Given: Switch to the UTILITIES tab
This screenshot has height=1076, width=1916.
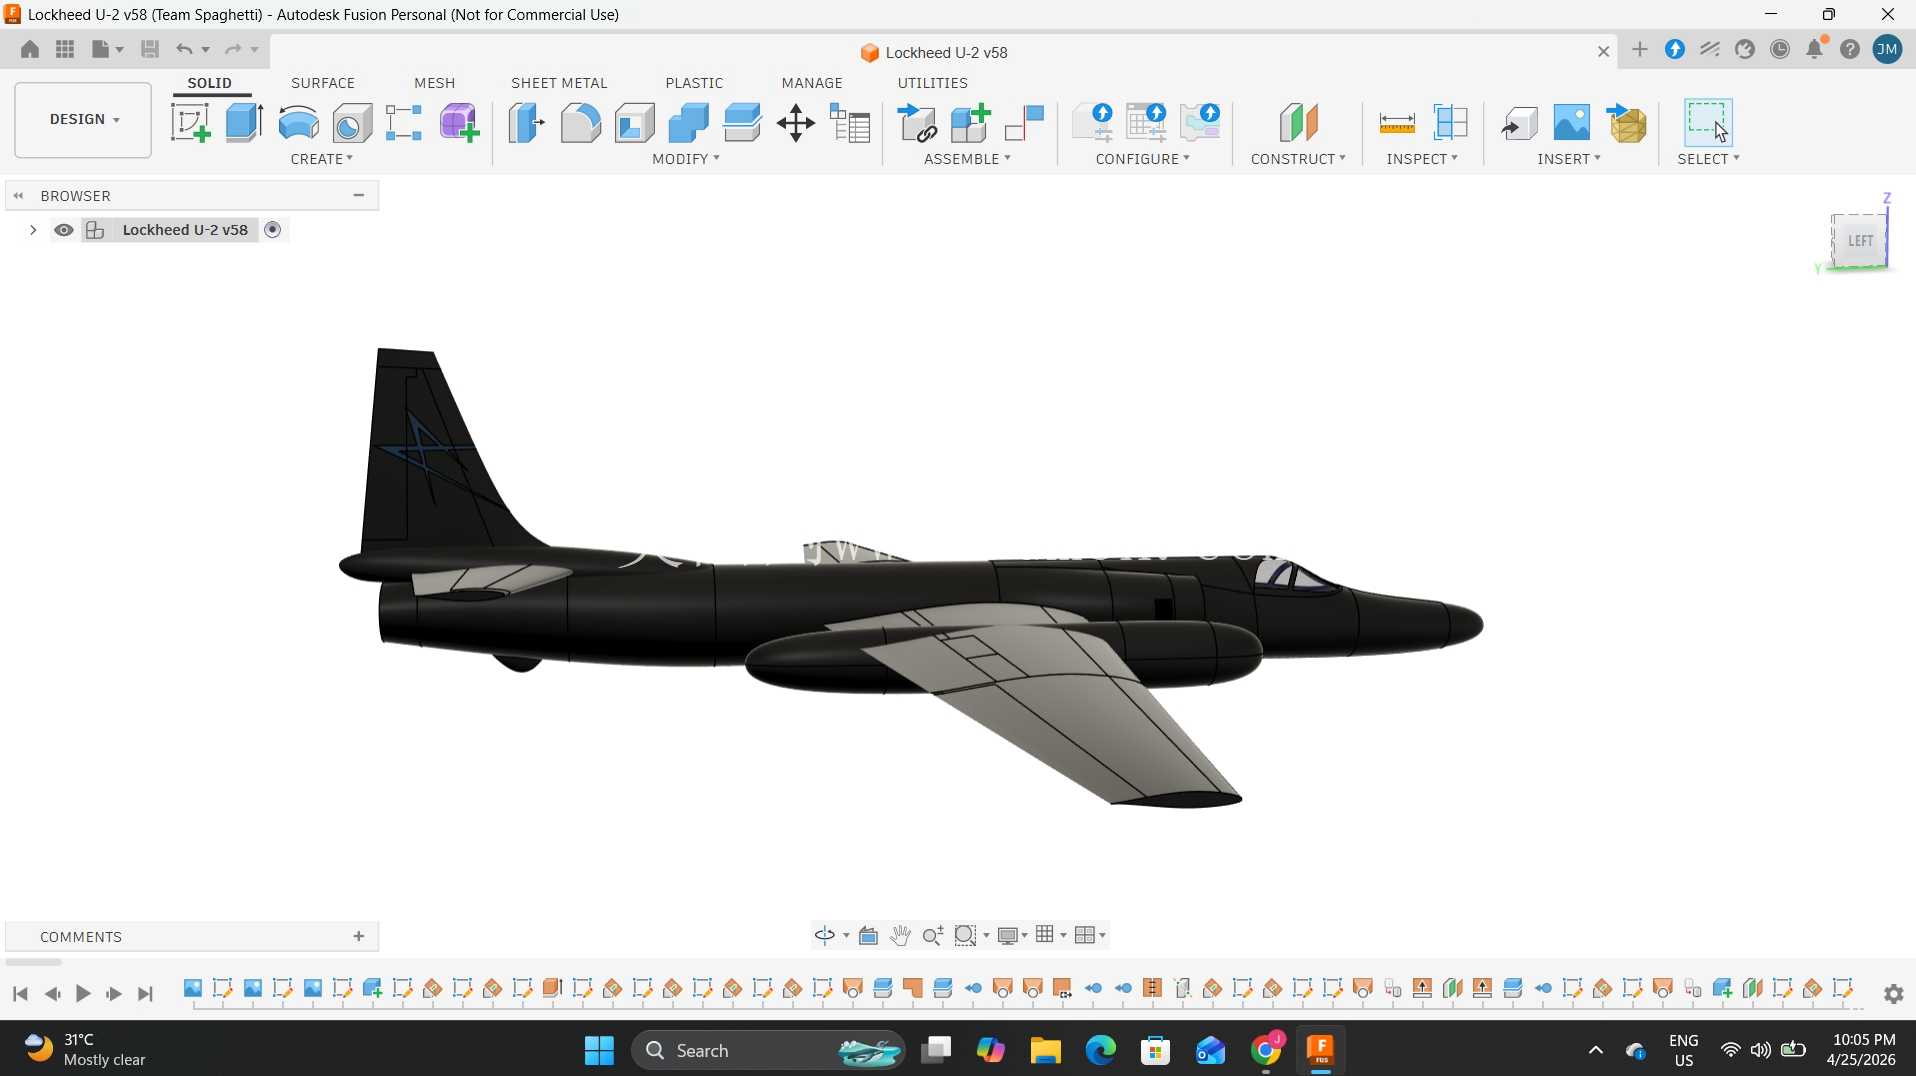Looking at the screenshot, I should [932, 83].
